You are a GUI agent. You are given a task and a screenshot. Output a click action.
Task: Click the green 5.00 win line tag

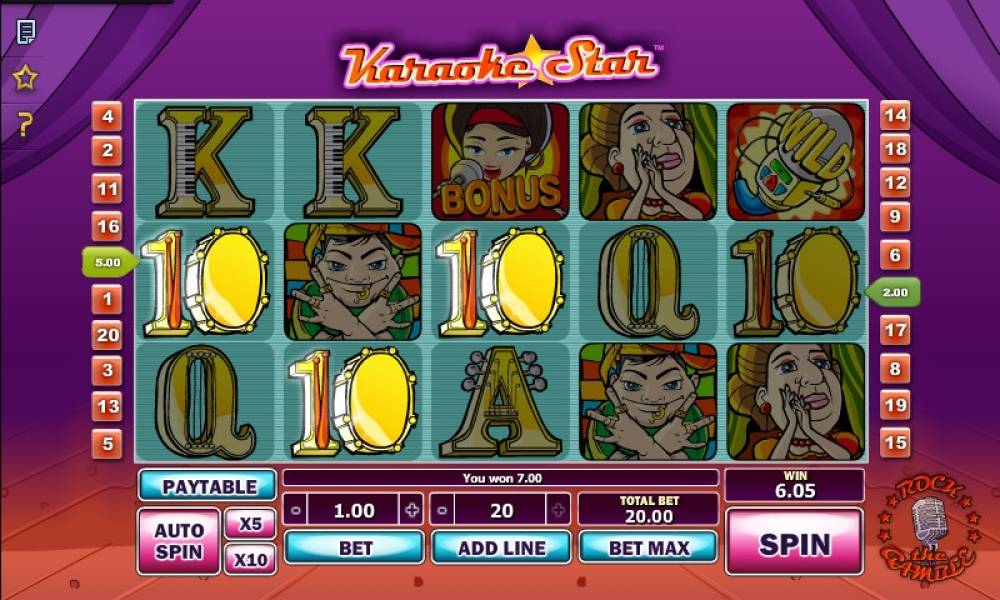(109, 262)
